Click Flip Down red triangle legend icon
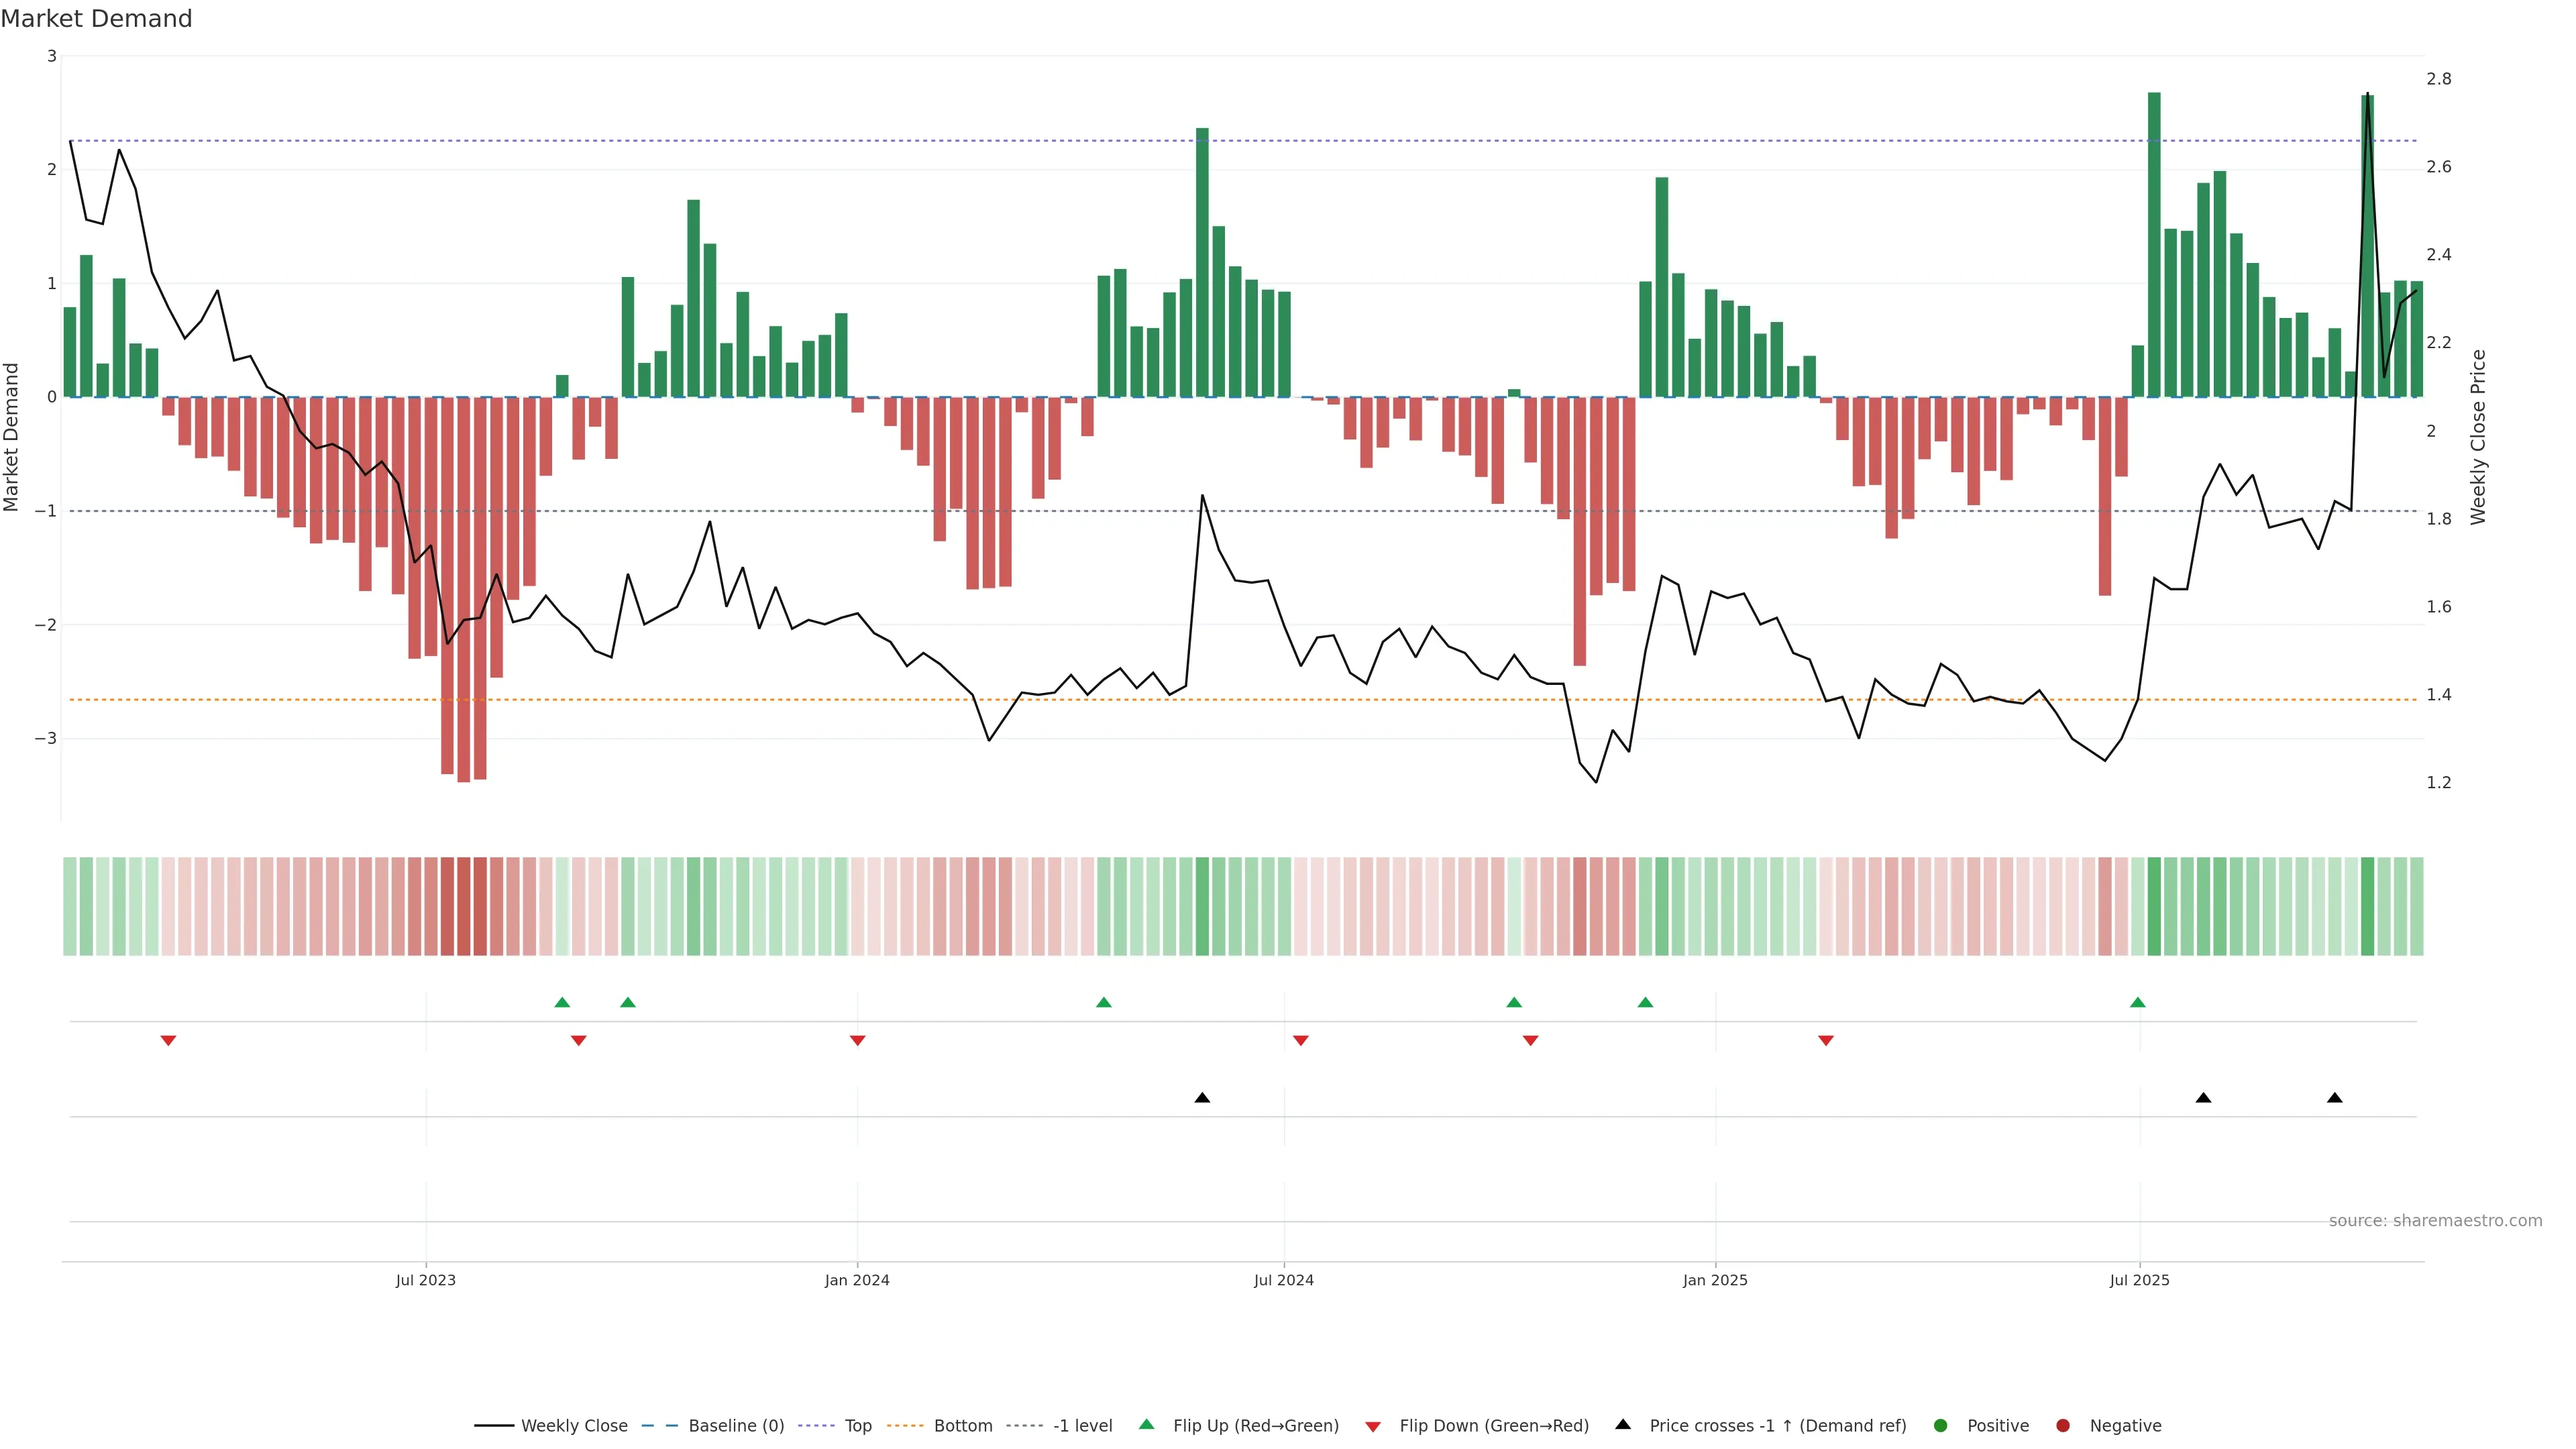Image resolution: width=2576 pixels, height=1449 pixels. (1373, 1427)
